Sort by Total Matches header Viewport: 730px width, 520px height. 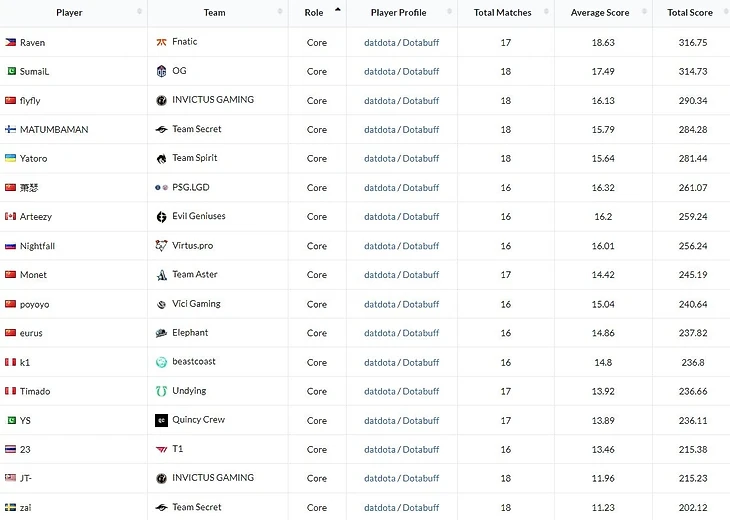point(501,13)
